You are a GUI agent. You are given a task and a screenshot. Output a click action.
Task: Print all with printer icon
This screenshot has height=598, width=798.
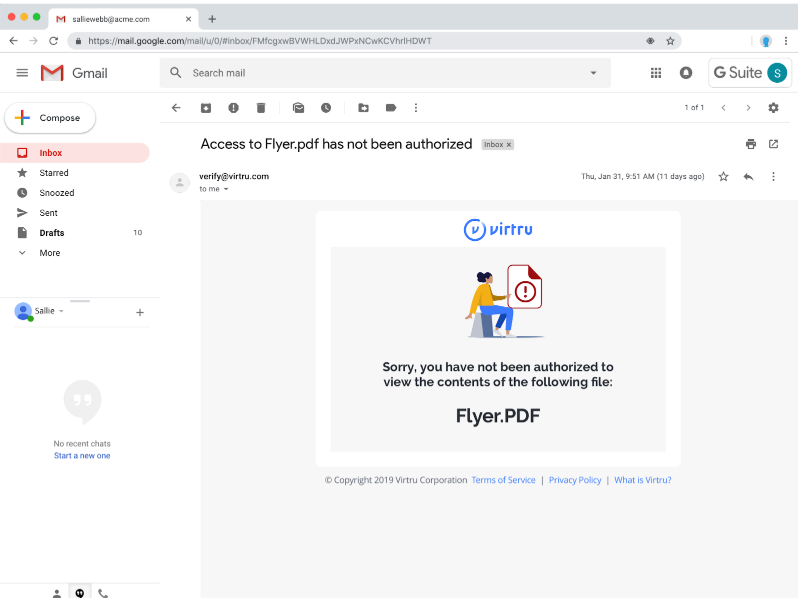(x=751, y=144)
